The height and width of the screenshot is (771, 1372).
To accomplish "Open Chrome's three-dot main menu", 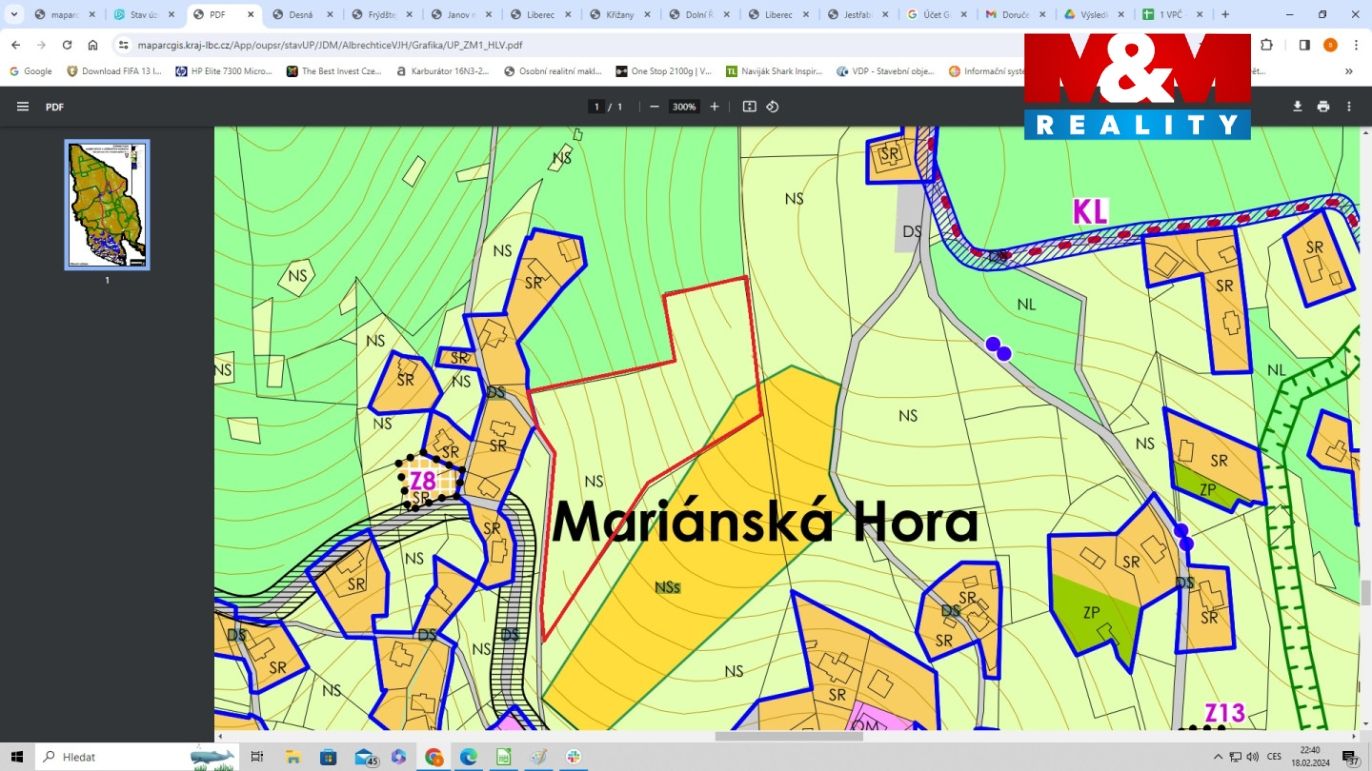I will pos(1355,45).
